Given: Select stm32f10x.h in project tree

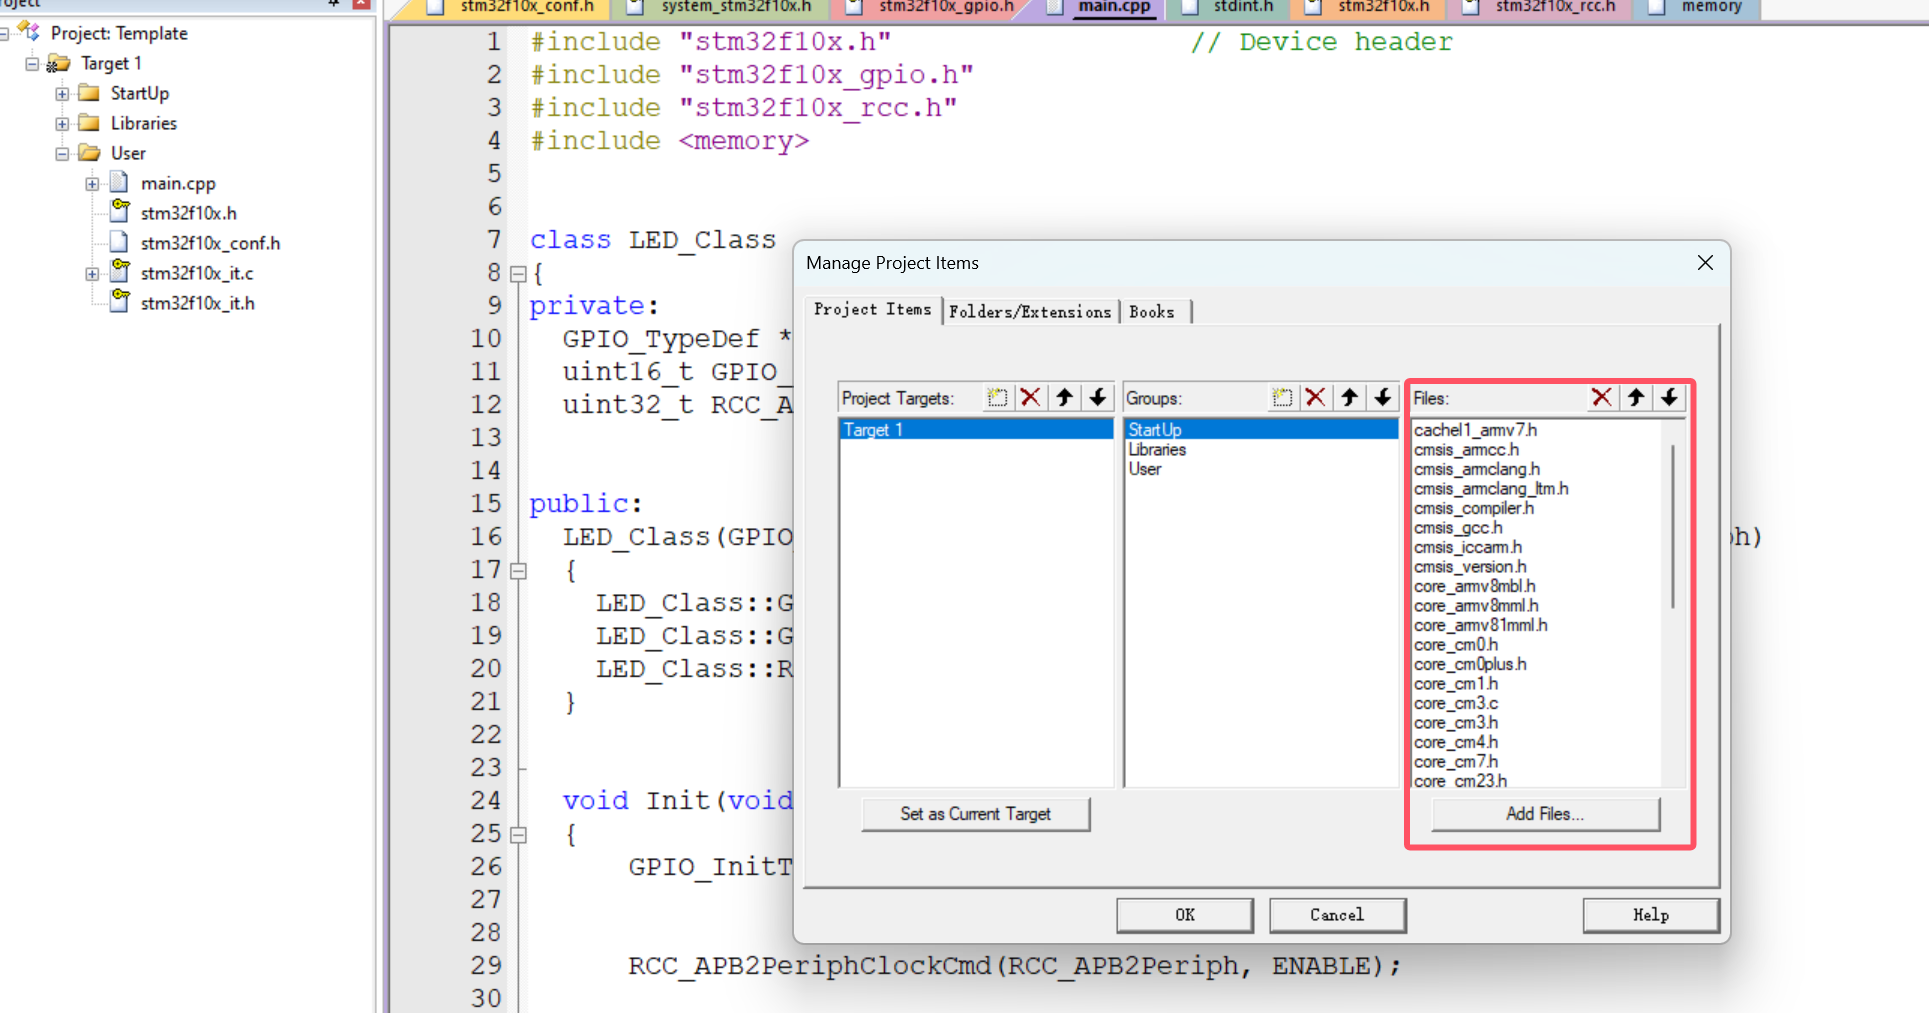Looking at the screenshot, I should (x=188, y=213).
